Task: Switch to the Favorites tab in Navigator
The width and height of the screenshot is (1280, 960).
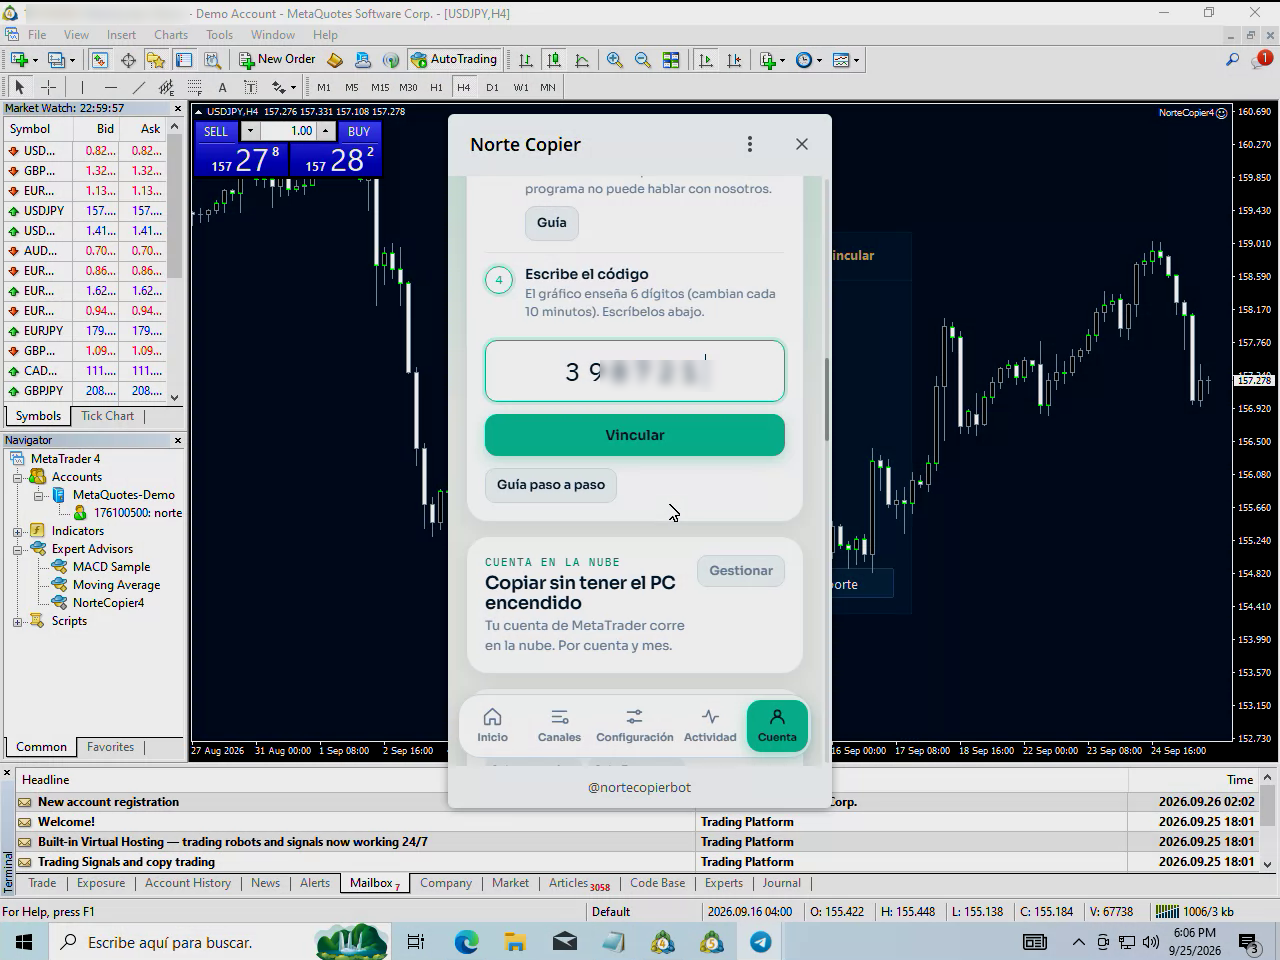Action: click(x=110, y=747)
